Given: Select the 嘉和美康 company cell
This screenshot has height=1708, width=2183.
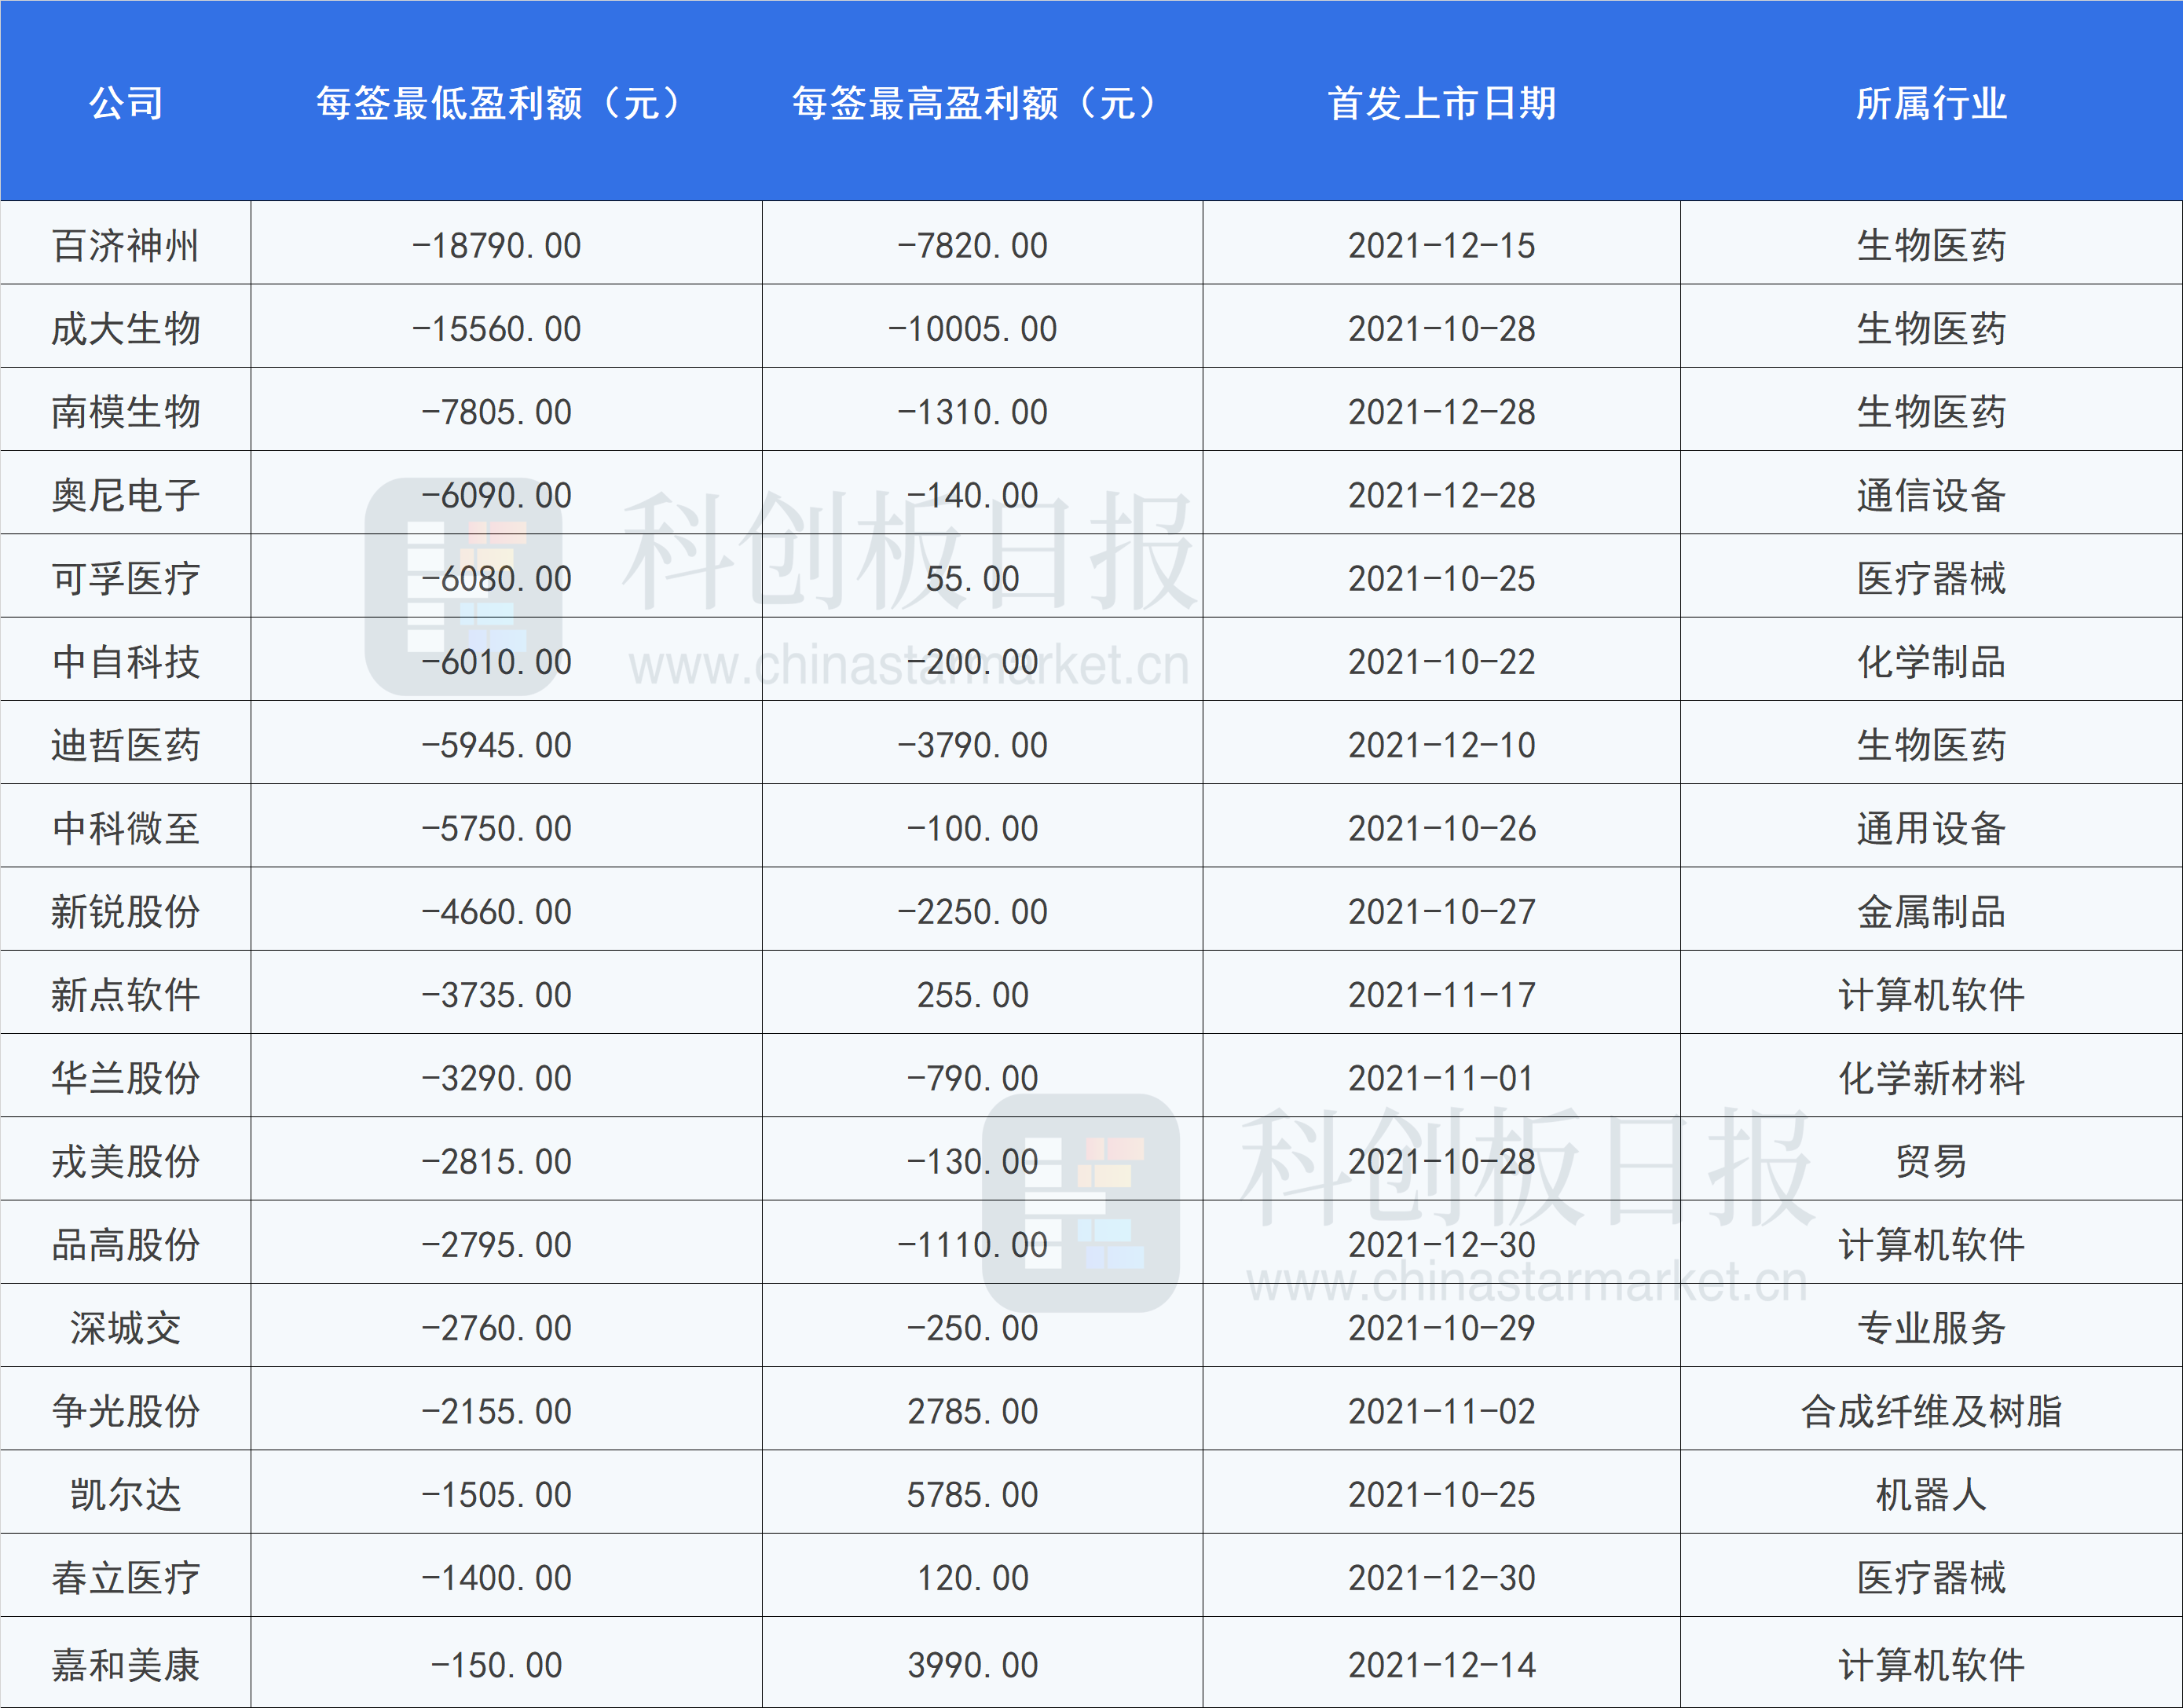Looking at the screenshot, I should point(126,1664).
